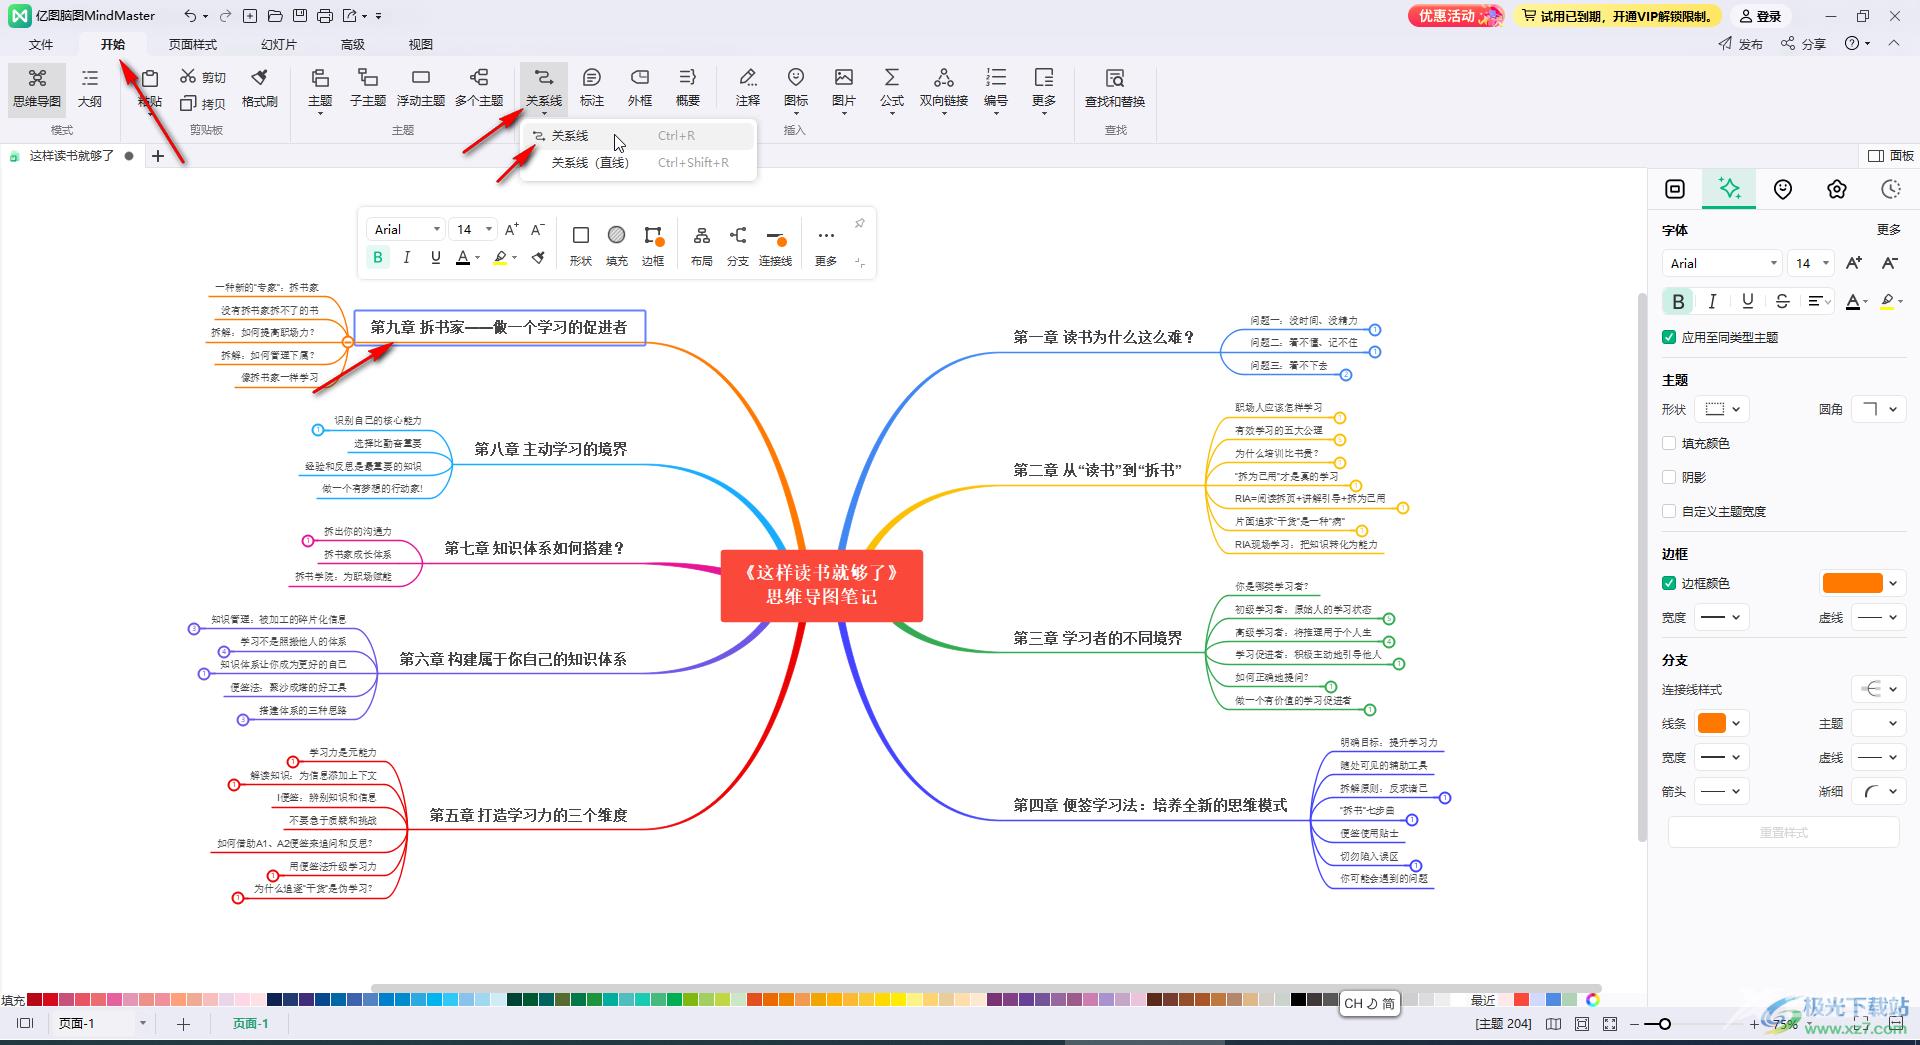
Task: Uncheck Border Color (边框颜色) checkbox
Action: coord(1669,583)
